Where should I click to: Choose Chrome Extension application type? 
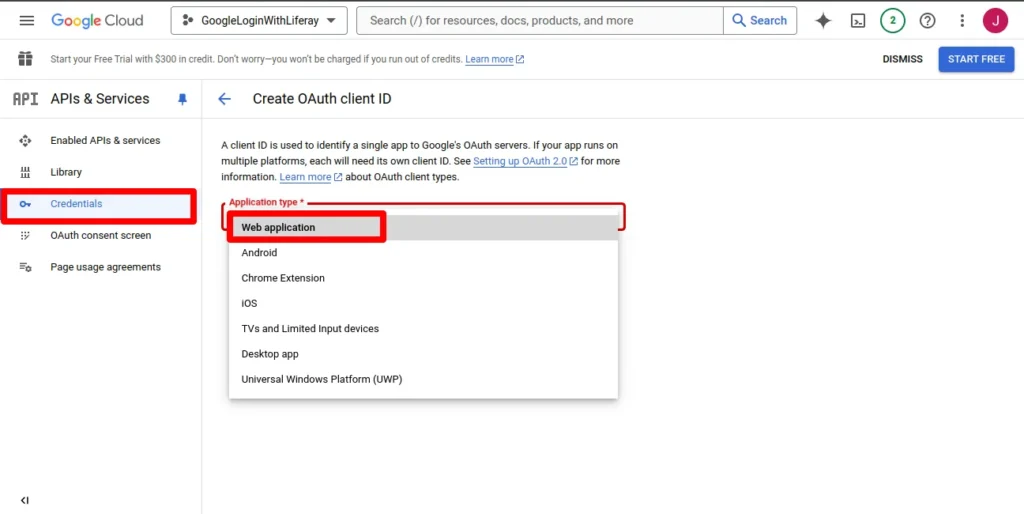[283, 278]
